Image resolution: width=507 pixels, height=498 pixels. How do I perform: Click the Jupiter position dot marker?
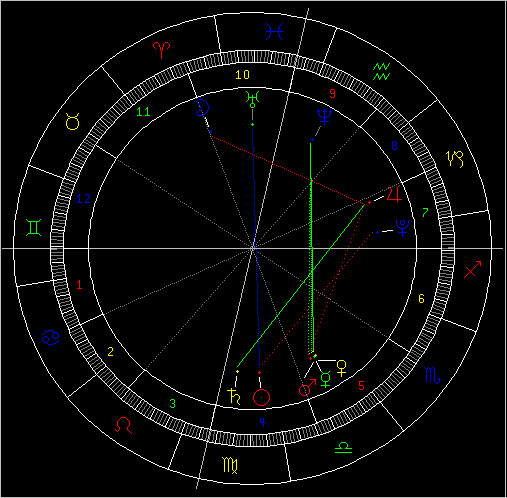point(369,202)
